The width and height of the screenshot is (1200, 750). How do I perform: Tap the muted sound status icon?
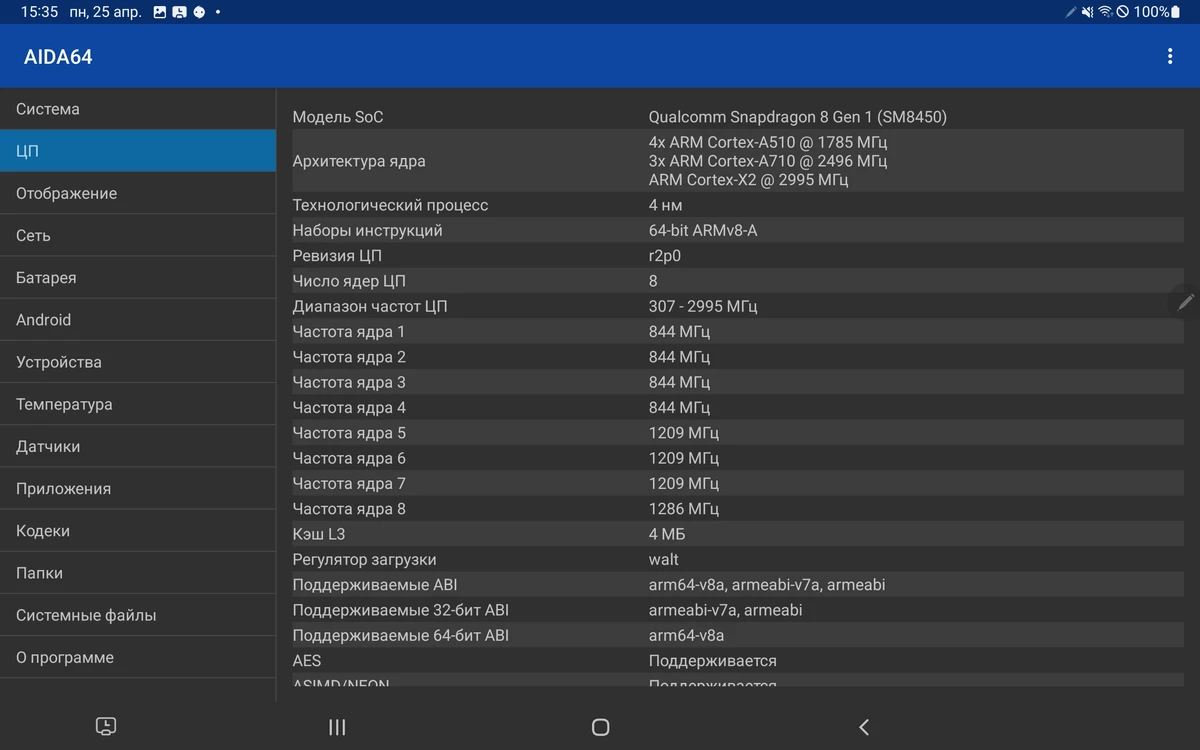coord(1088,12)
